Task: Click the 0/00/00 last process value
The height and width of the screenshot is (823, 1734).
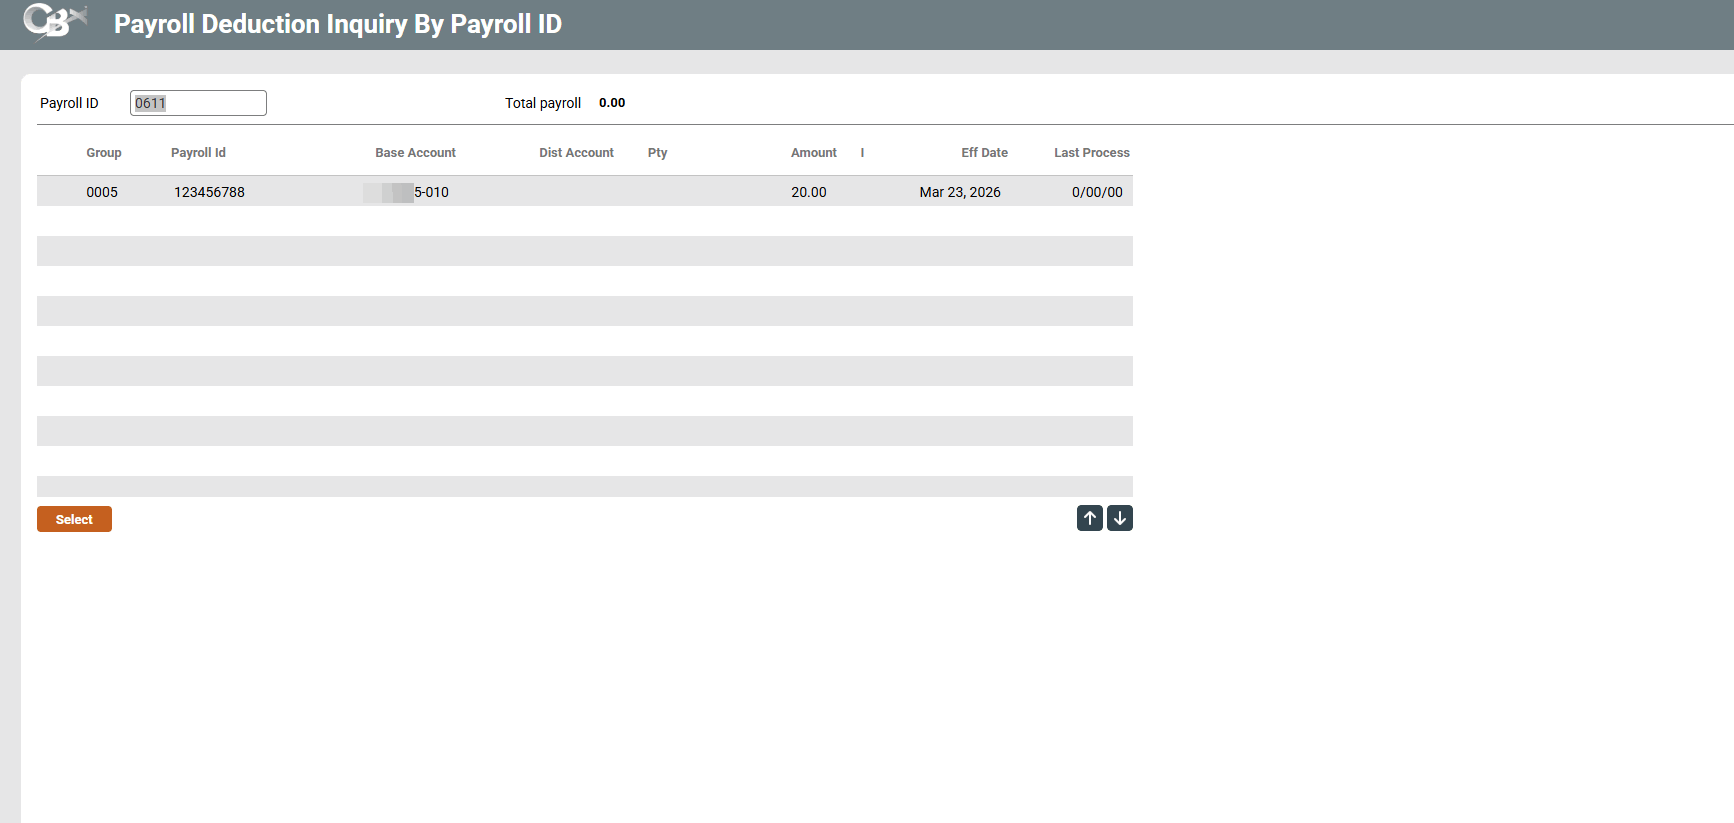Action: tap(1096, 192)
